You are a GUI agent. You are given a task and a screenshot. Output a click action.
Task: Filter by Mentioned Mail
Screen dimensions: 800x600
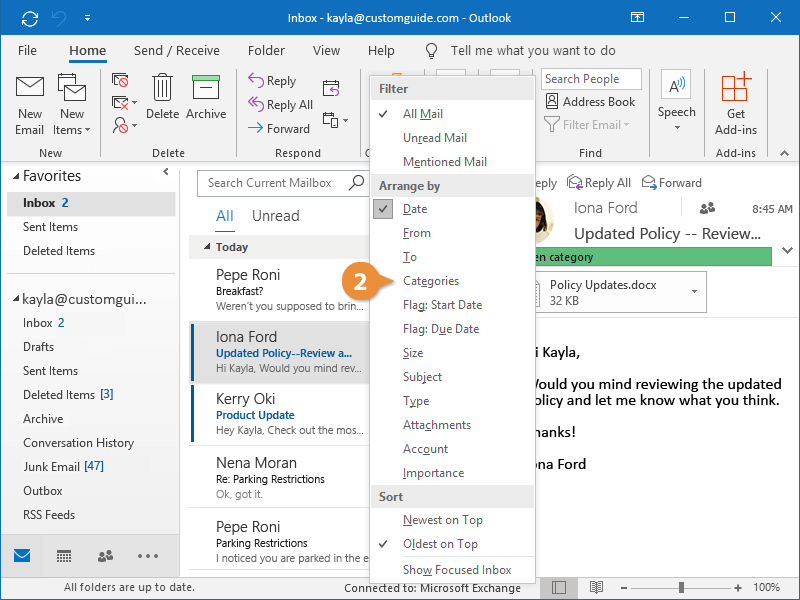[x=452, y=162]
